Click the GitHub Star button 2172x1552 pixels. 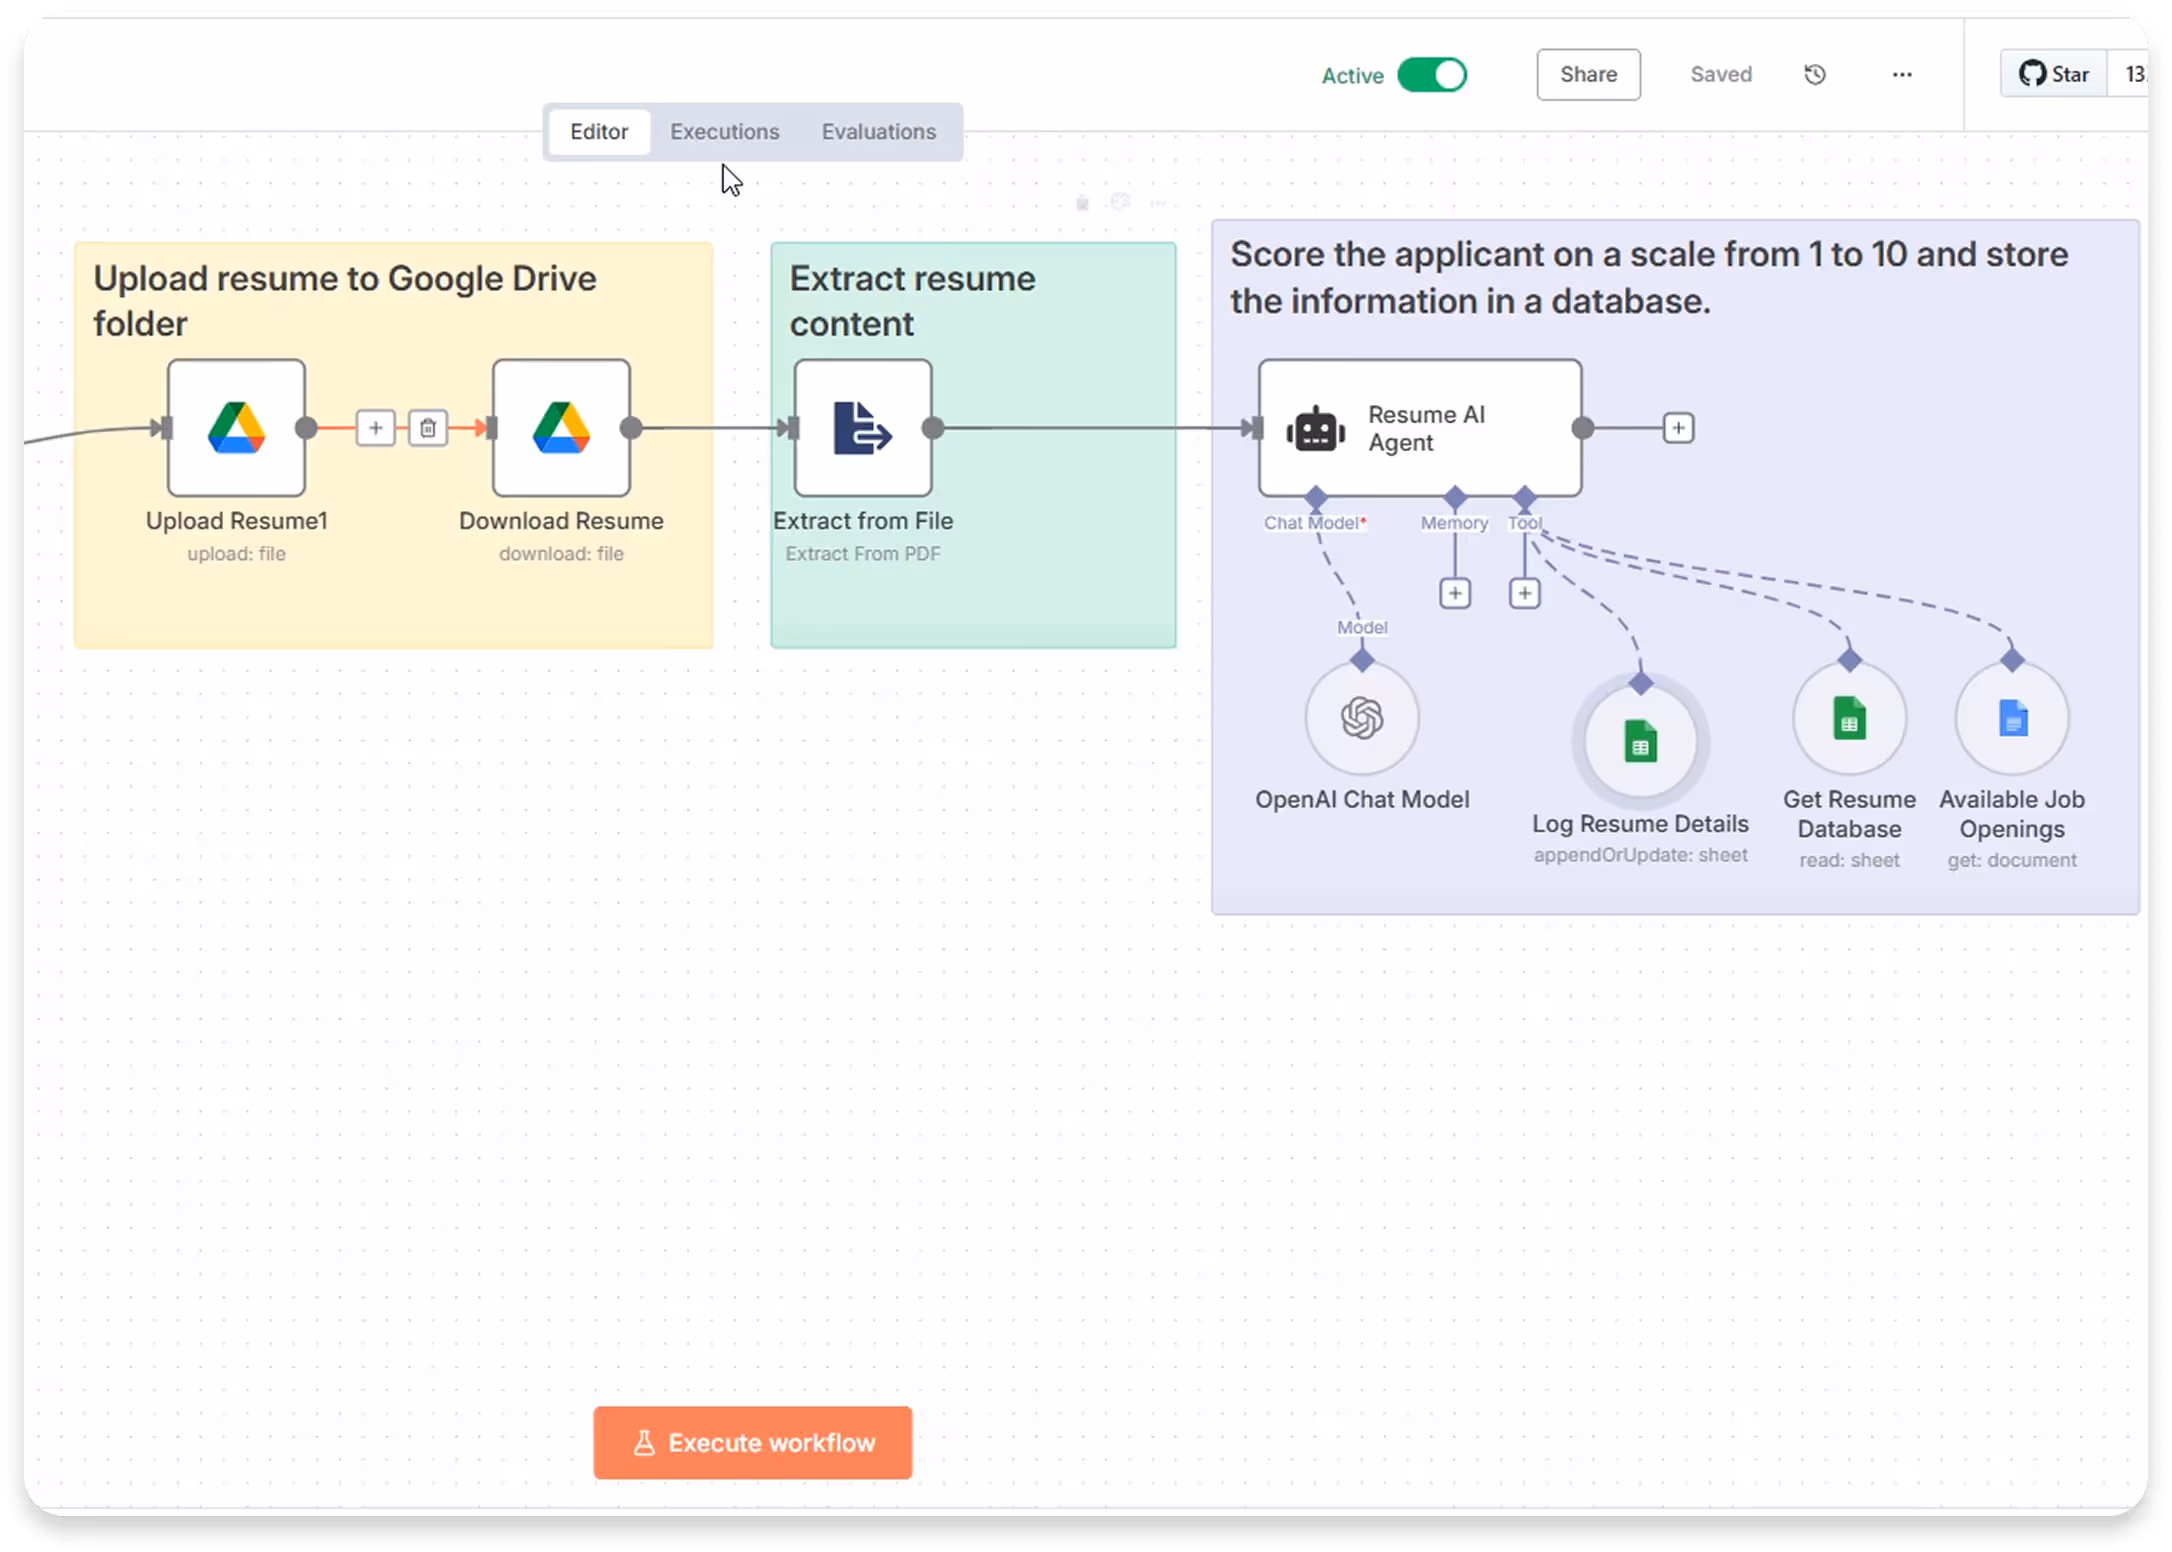[2053, 74]
